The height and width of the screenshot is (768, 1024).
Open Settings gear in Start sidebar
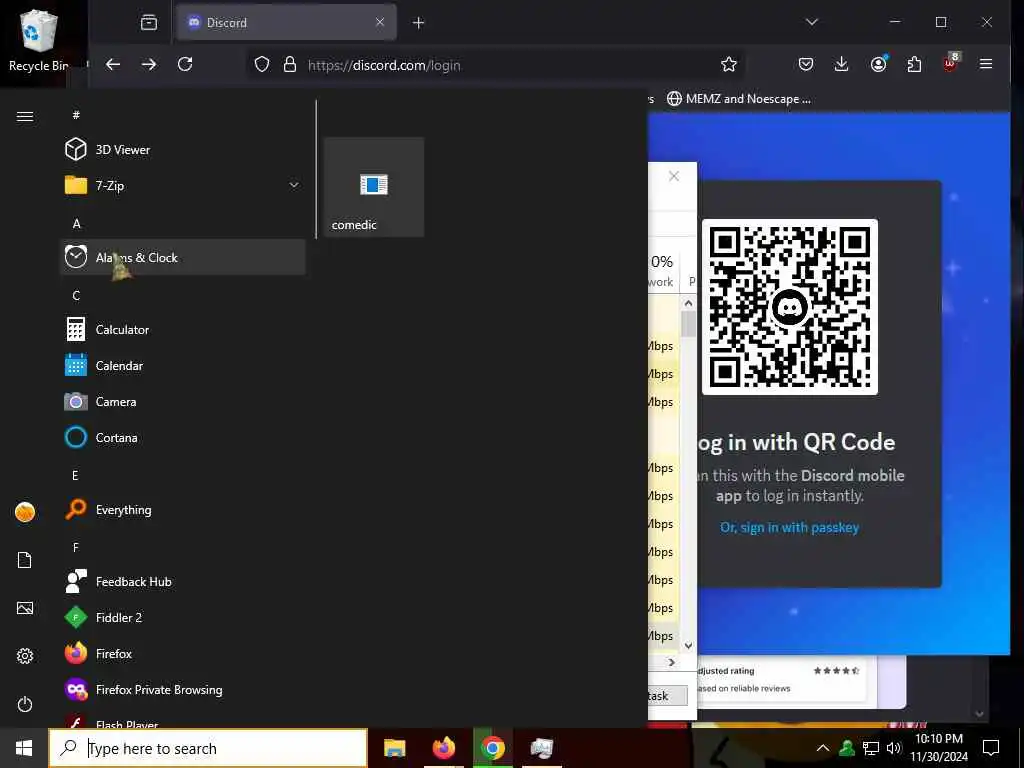click(25, 656)
